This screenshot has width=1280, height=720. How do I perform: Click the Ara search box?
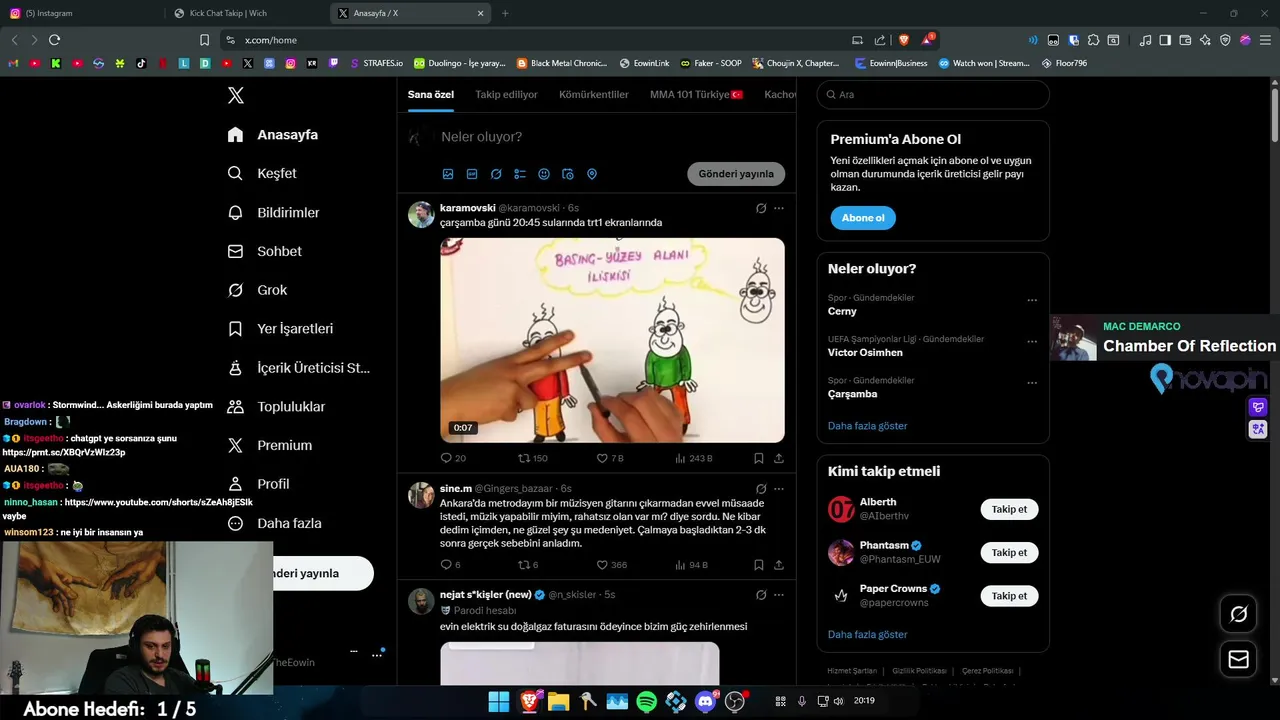(x=933, y=94)
